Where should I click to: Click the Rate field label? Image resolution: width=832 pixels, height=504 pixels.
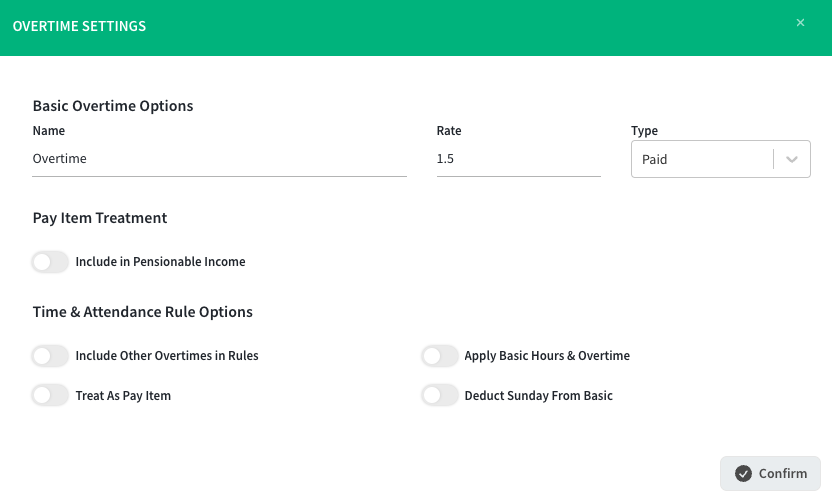click(449, 131)
